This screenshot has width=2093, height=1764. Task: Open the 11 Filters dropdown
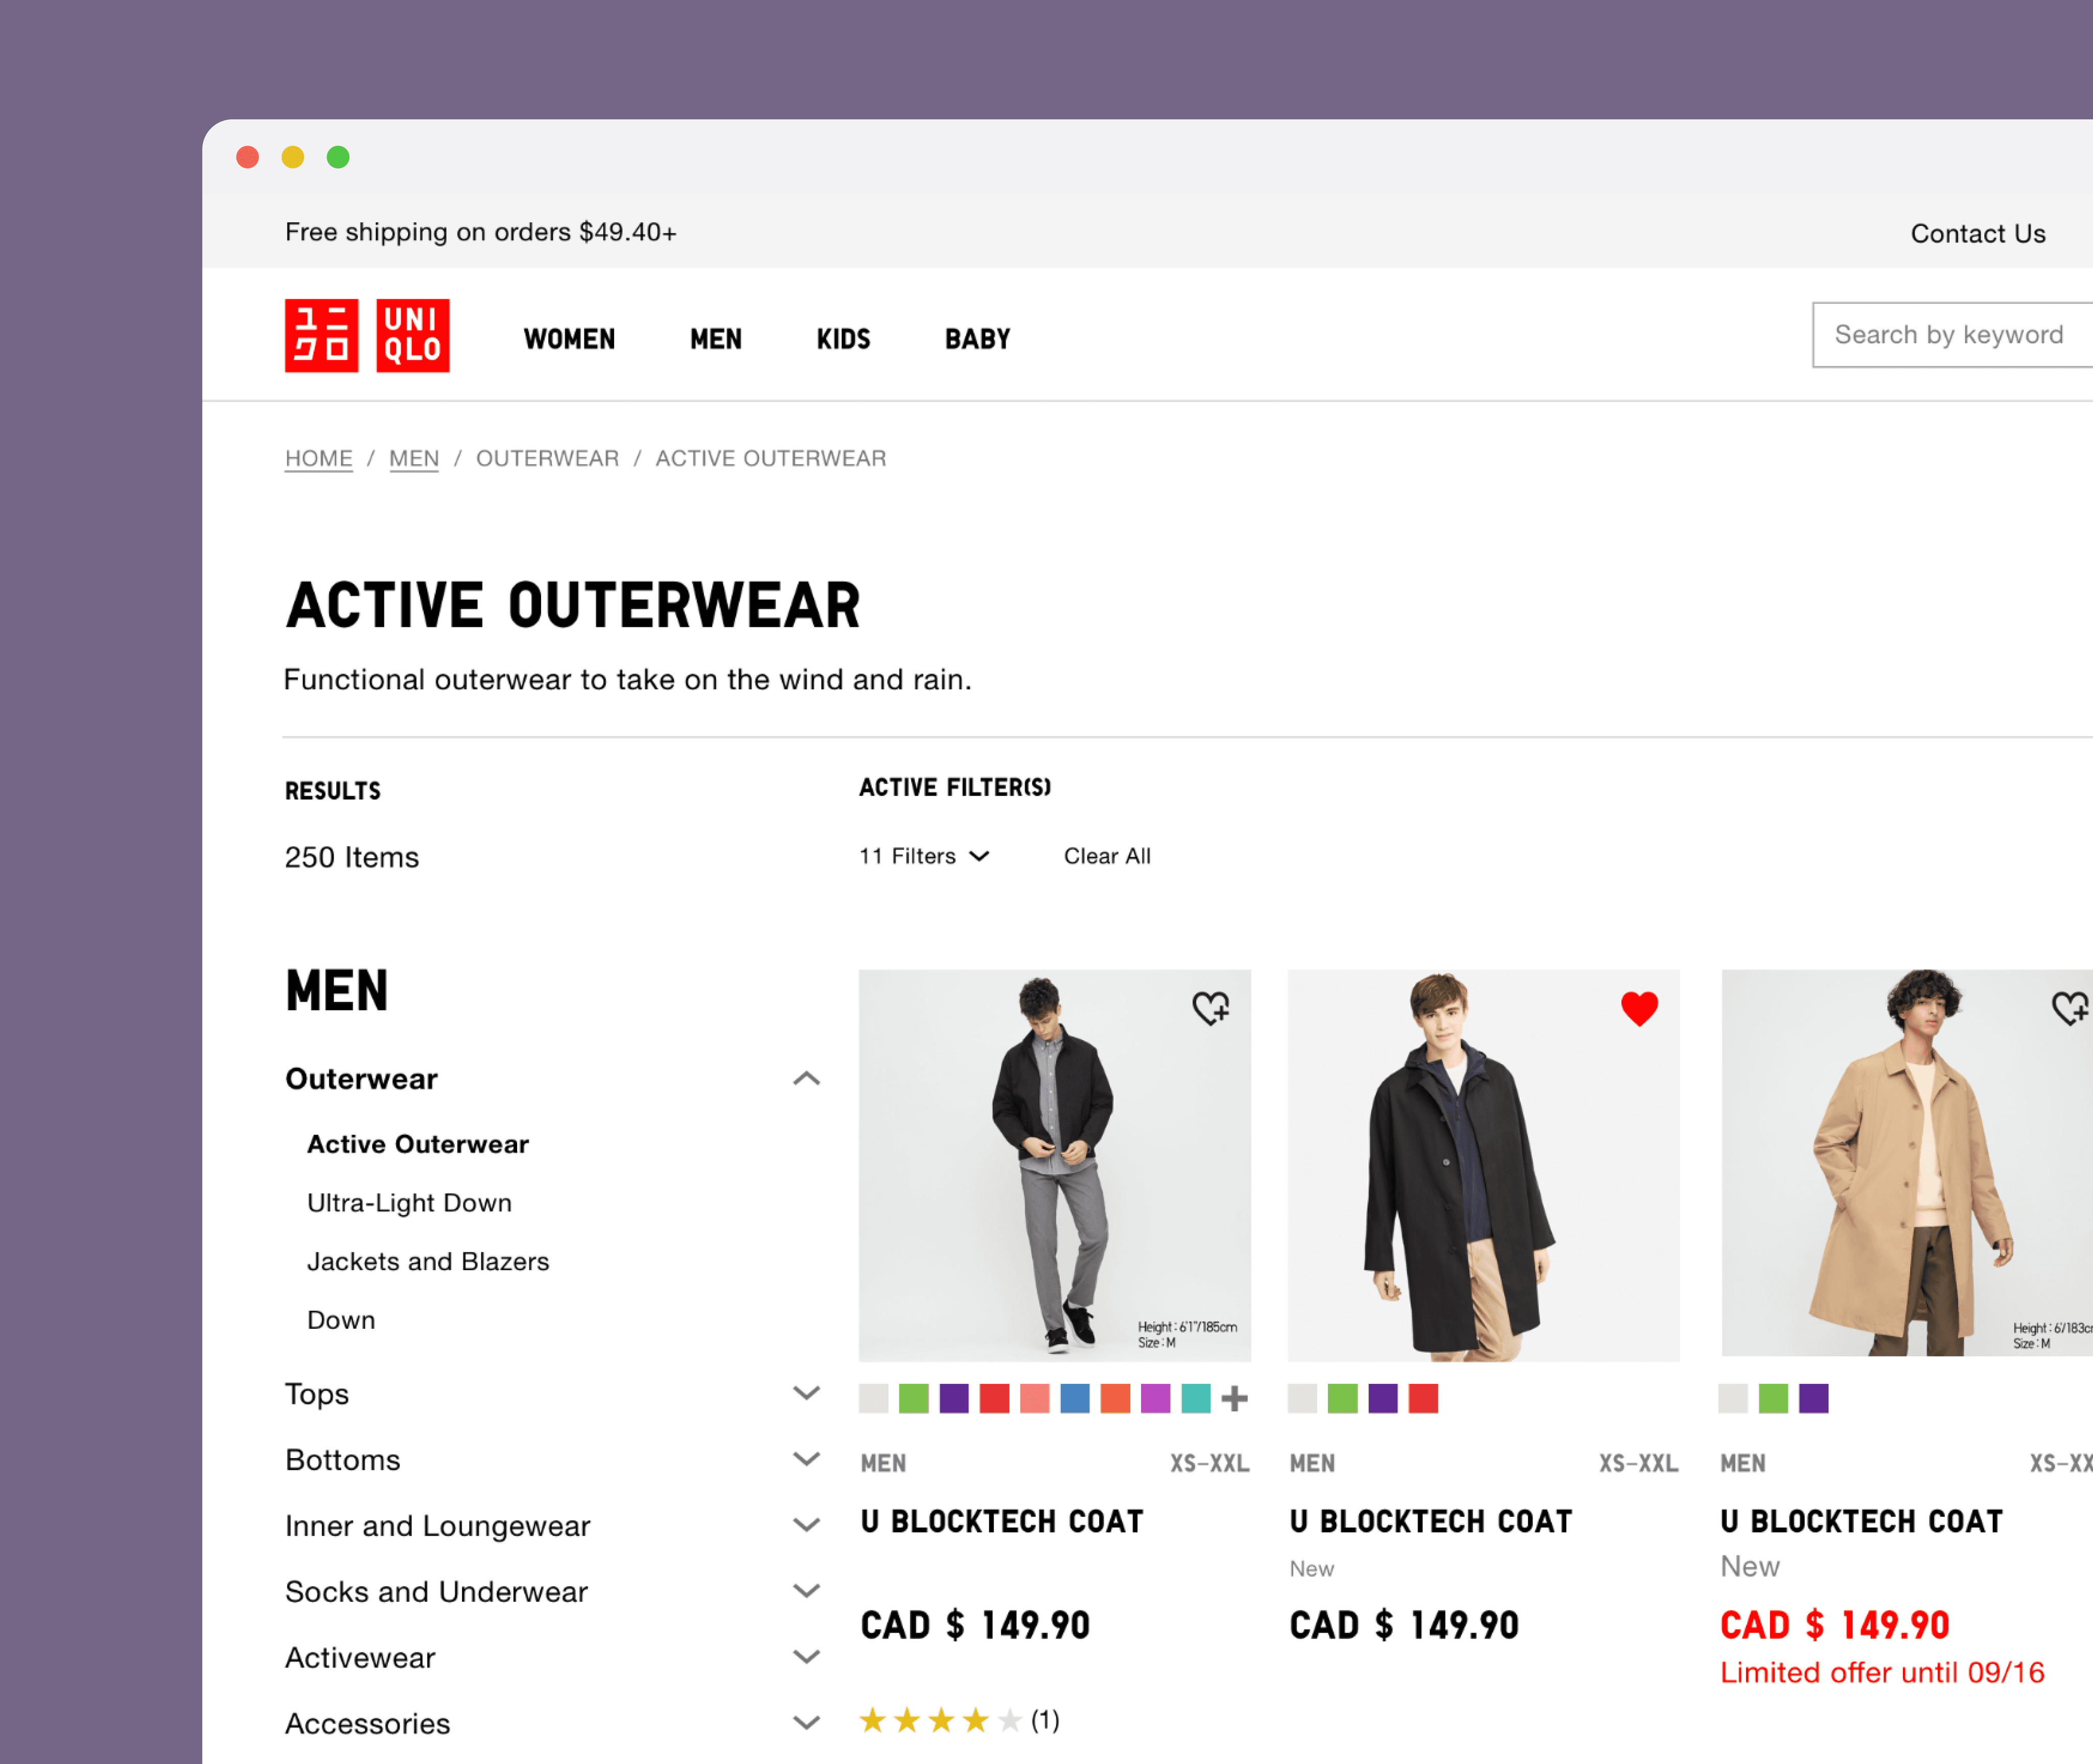[923, 856]
